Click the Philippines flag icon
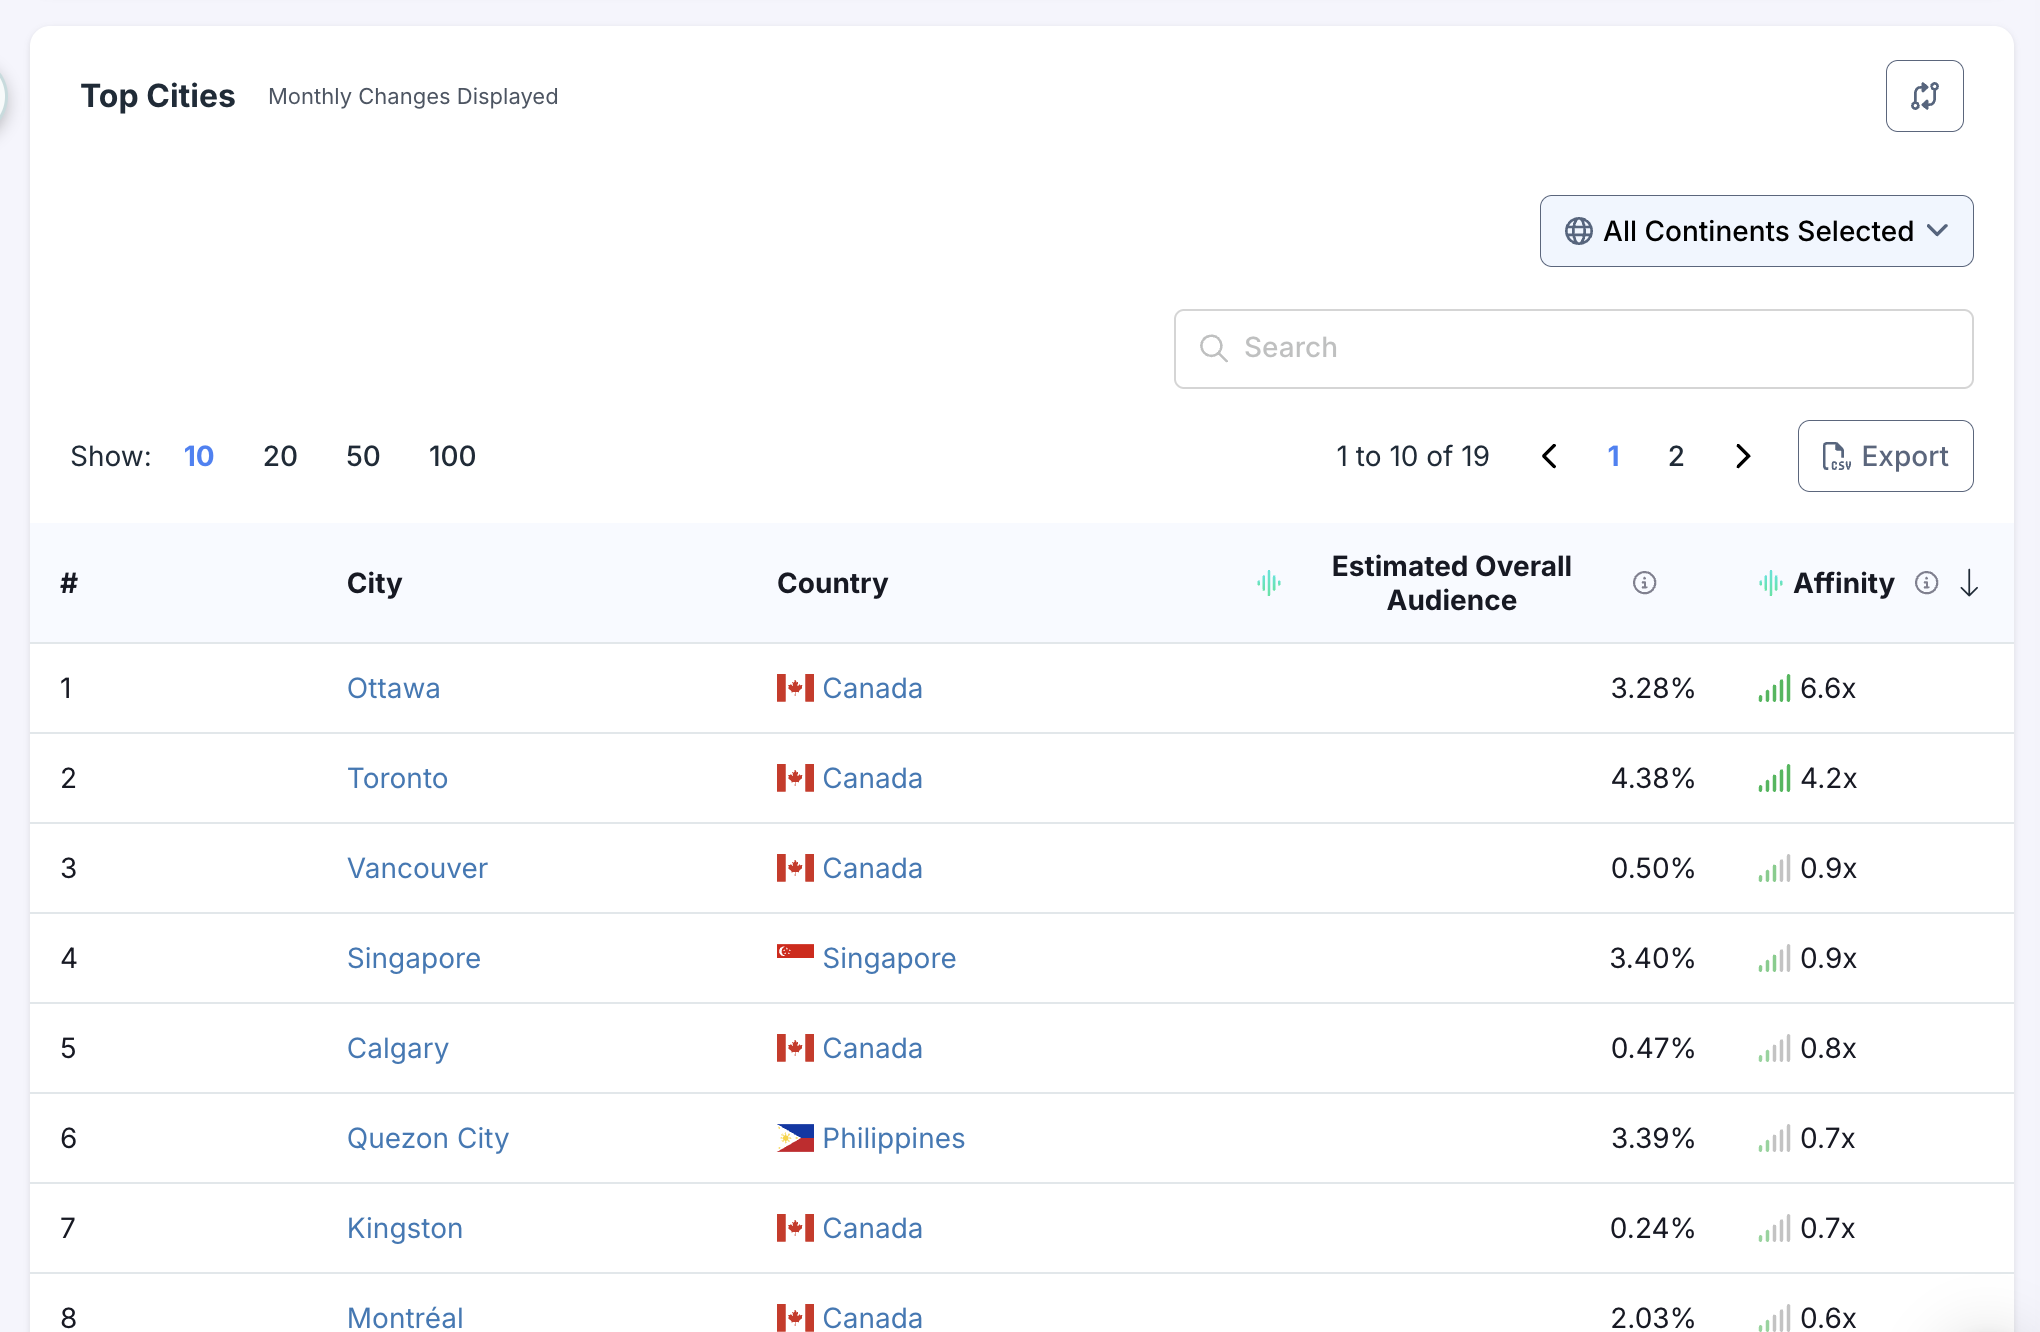This screenshot has height=1332, width=2040. (795, 1138)
